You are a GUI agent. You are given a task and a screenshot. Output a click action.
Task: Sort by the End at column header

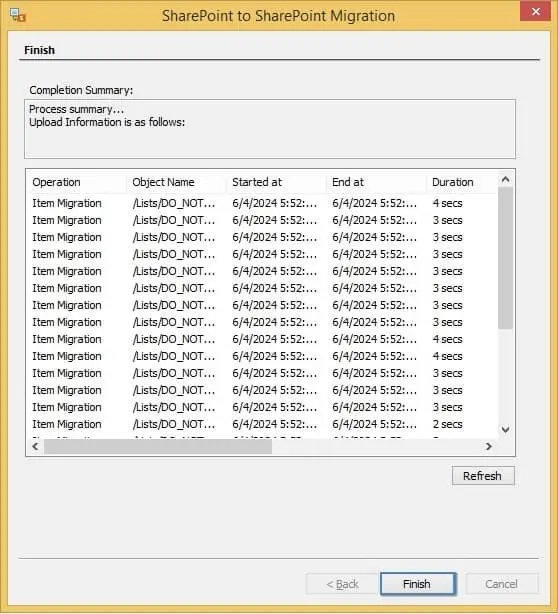click(x=377, y=182)
